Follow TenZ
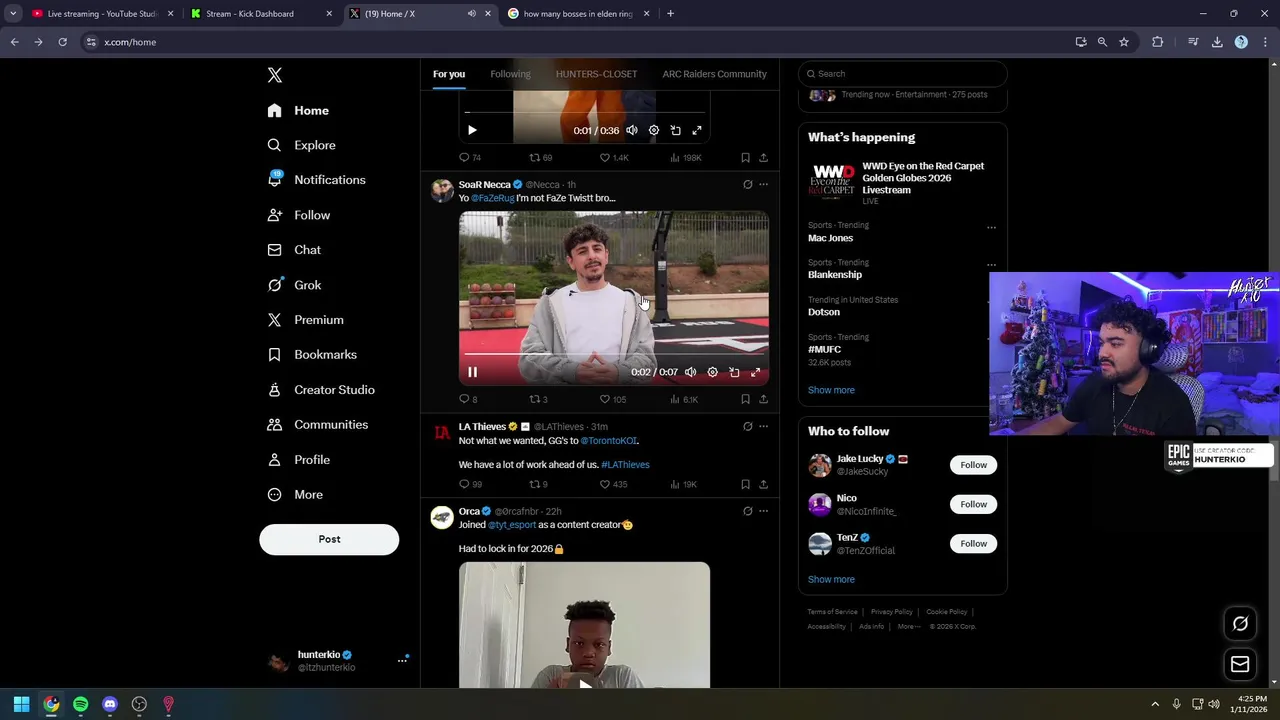 pyautogui.click(x=973, y=544)
